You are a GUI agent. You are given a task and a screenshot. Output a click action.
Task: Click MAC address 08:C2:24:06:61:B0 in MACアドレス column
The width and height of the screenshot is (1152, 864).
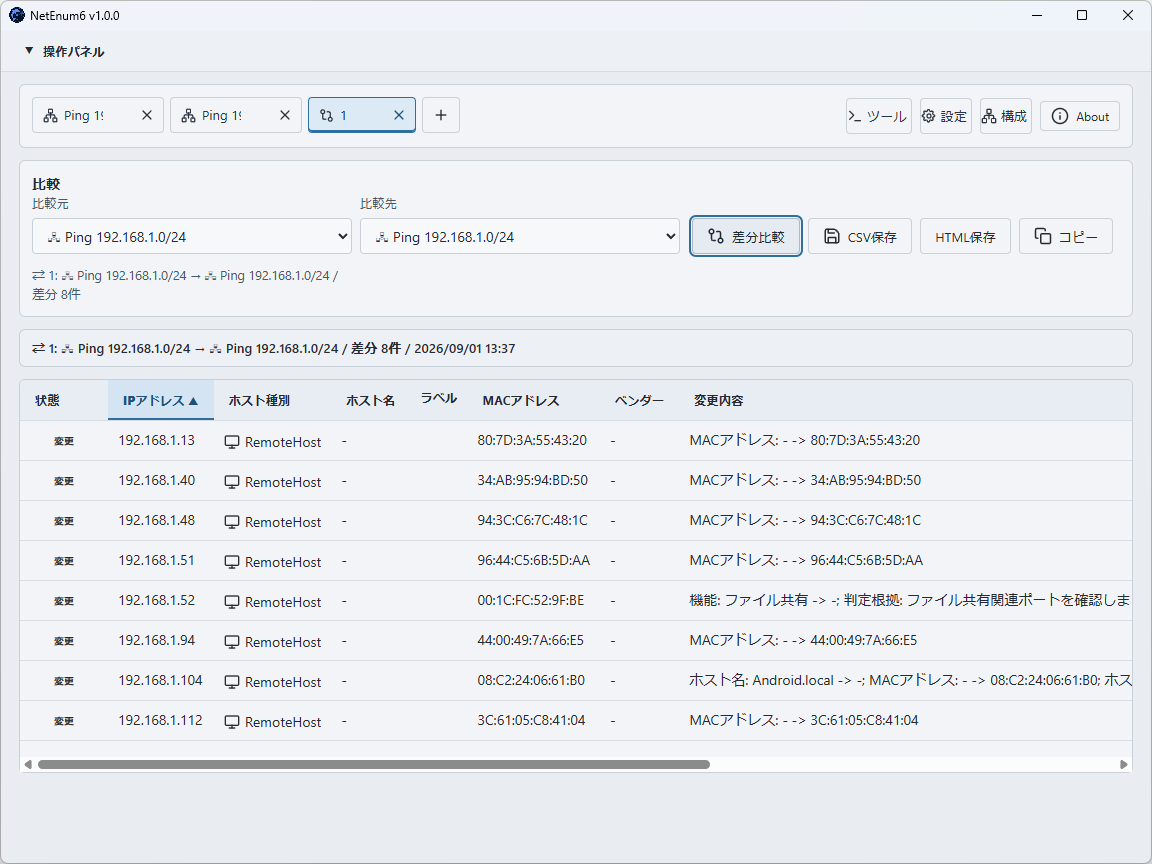(x=531, y=680)
